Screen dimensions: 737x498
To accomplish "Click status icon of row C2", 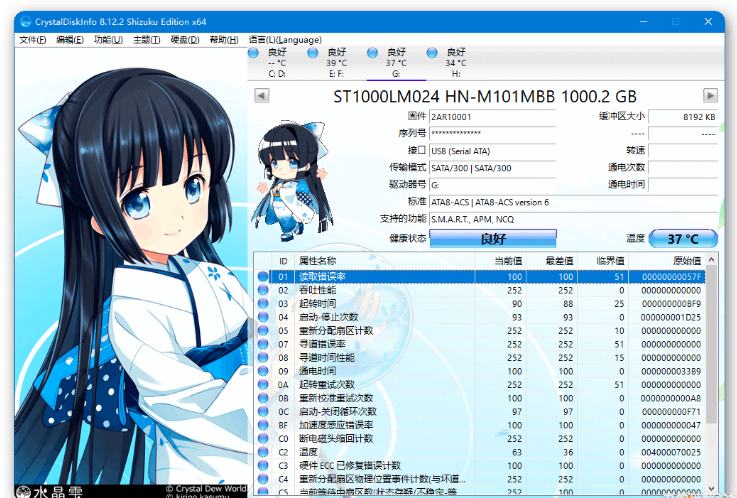I will [x=263, y=452].
